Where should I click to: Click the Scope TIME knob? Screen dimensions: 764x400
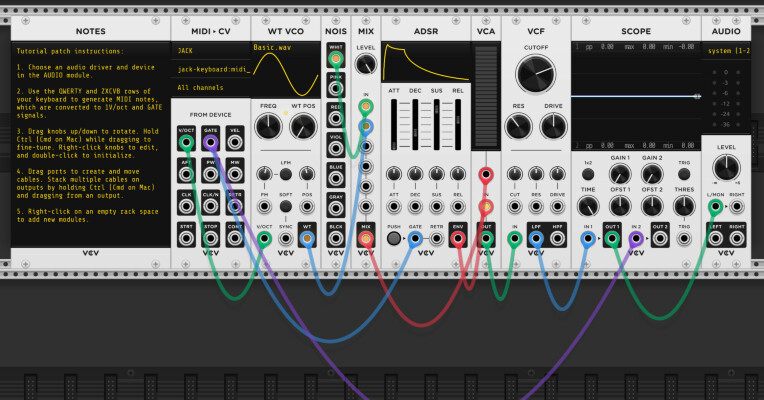pyautogui.click(x=588, y=204)
